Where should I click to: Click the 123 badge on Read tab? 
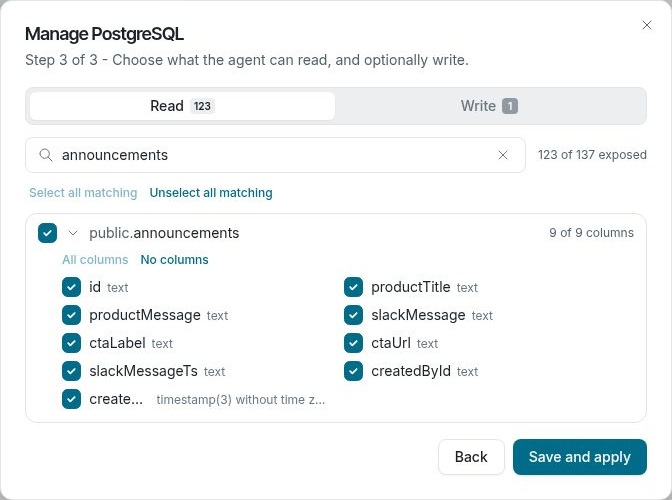pyautogui.click(x=202, y=106)
